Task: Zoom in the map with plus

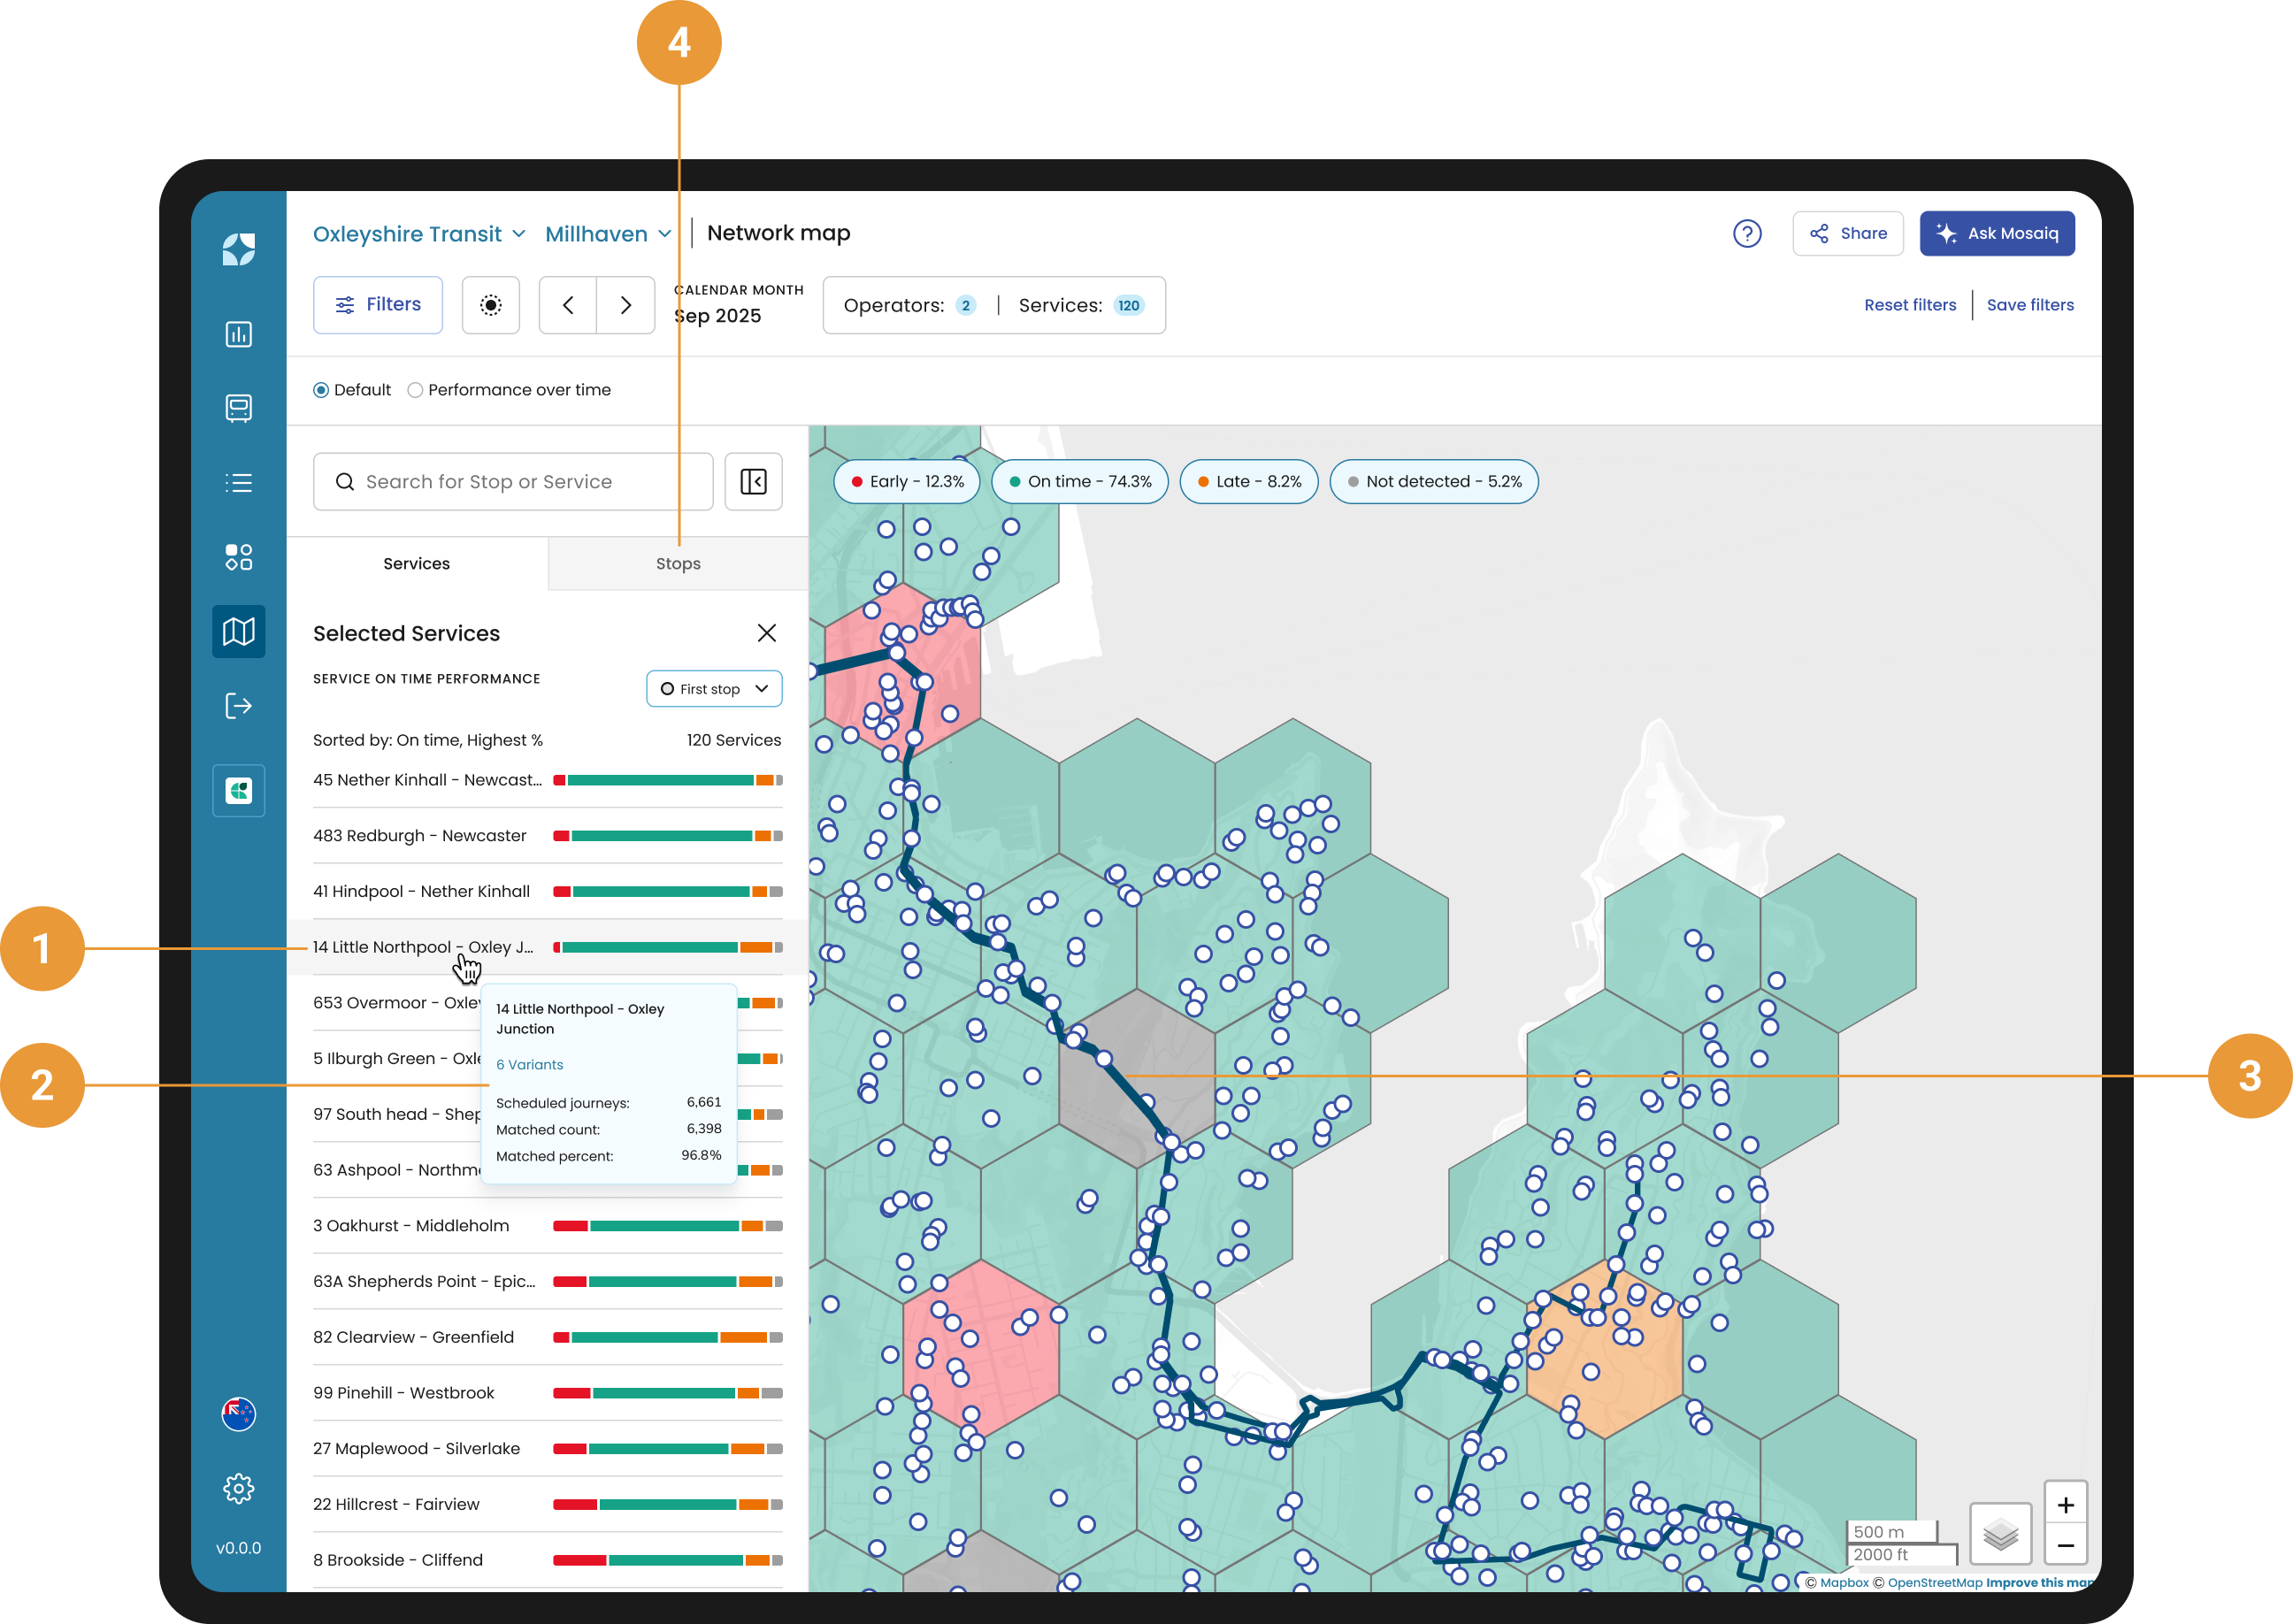Action: tap(2065, 1505)
